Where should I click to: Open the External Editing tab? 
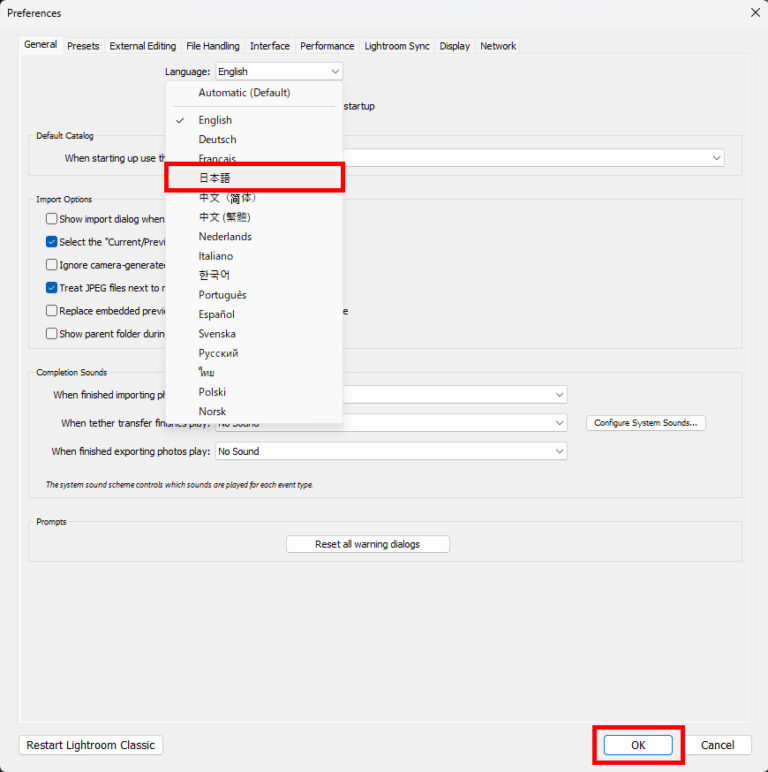pos(142,46)
